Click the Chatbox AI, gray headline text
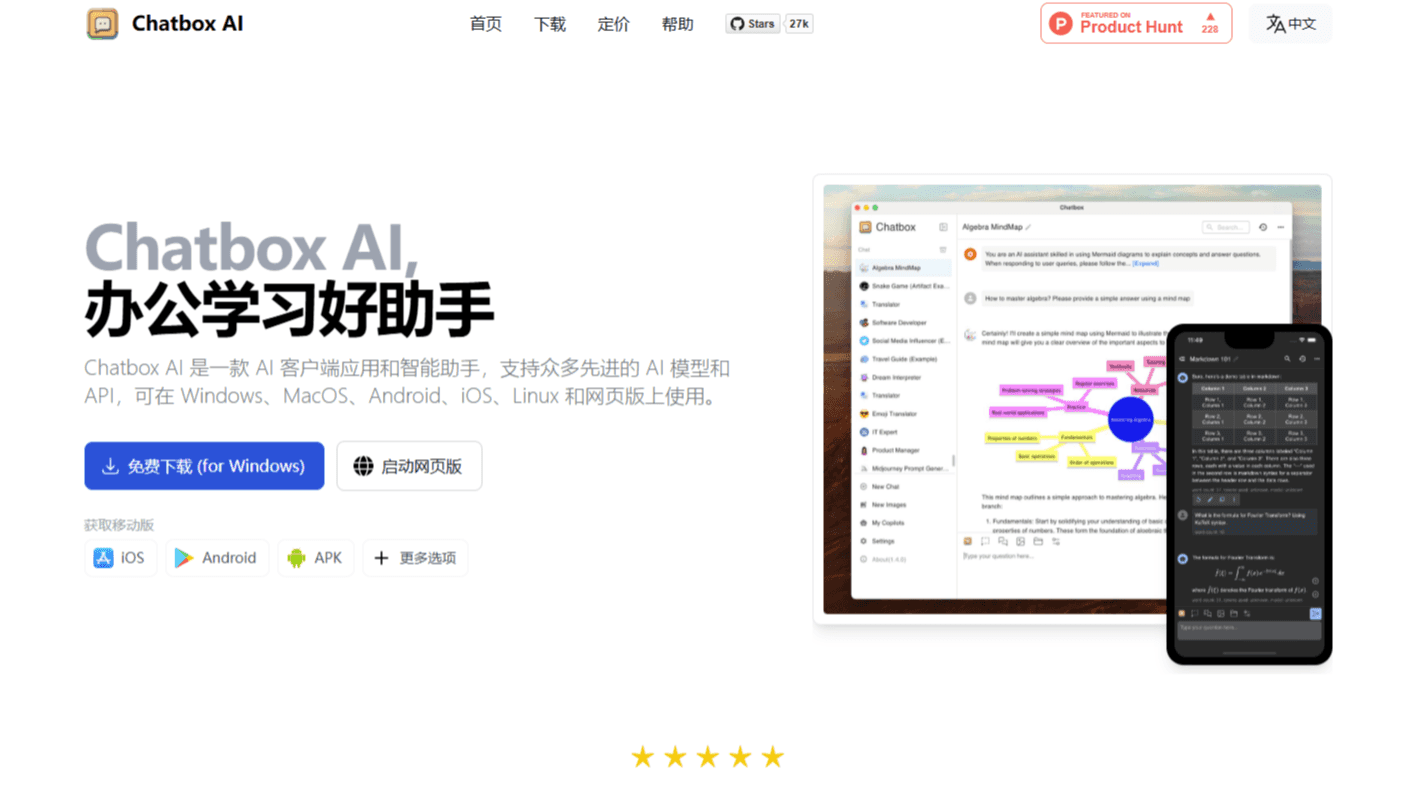The width and height of the screenshot is (1403, 786). pos(252,247)
